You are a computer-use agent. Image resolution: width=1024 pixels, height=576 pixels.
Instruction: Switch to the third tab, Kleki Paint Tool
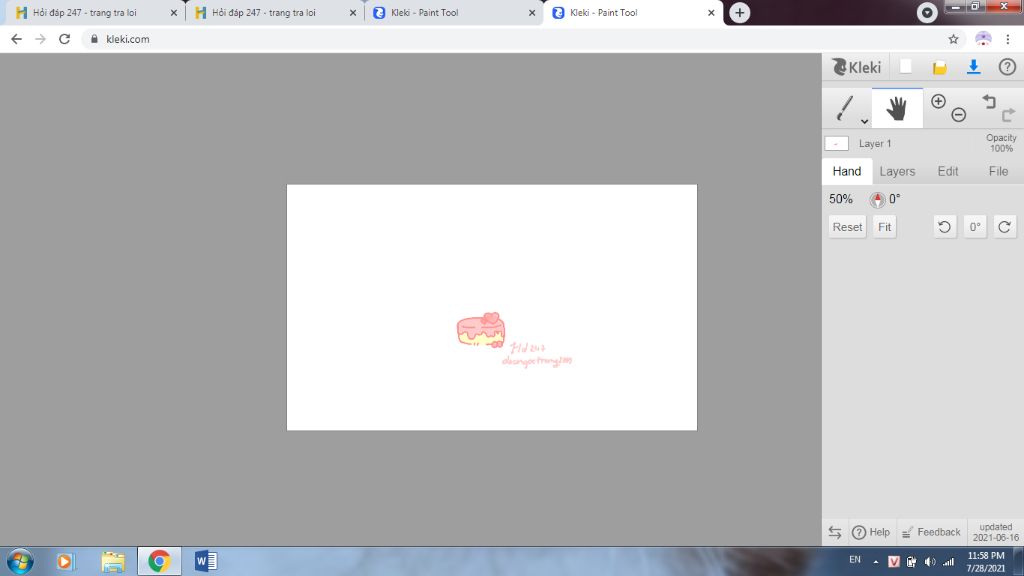click(x=453, y=12)
